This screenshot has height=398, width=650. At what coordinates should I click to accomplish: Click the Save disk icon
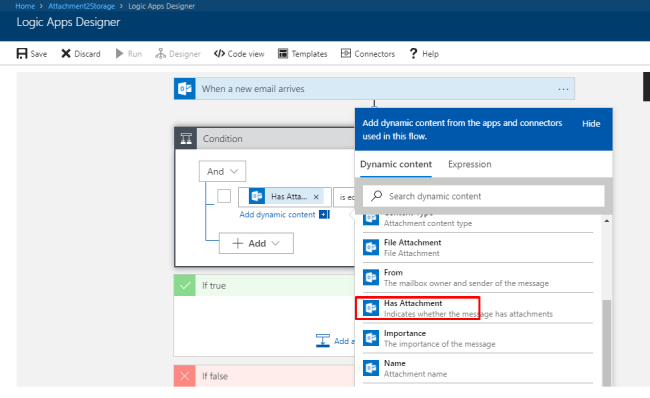[22, 53]
